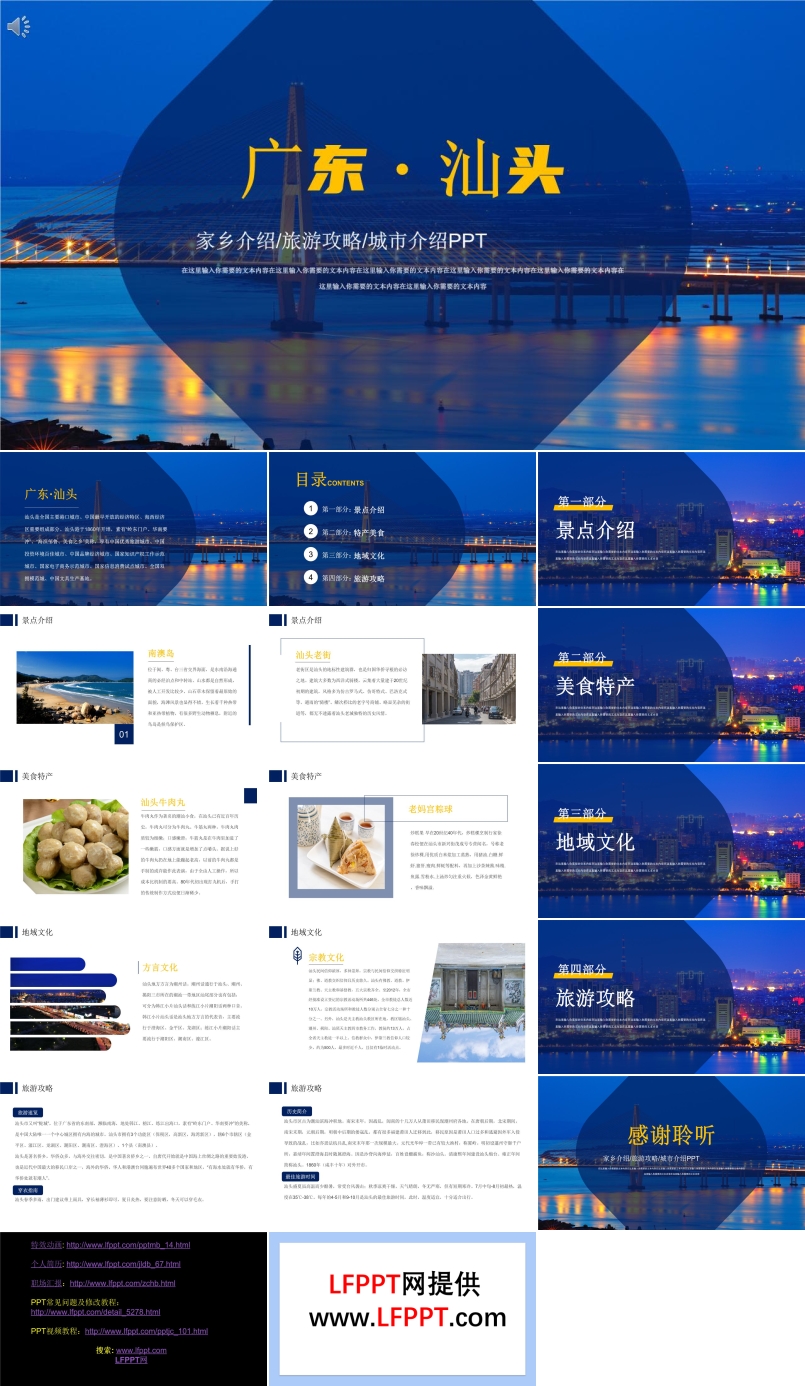Click the number 4 circle in contents
The height and width of the screenshot is (1386, 805).
(x=311, y=577)
